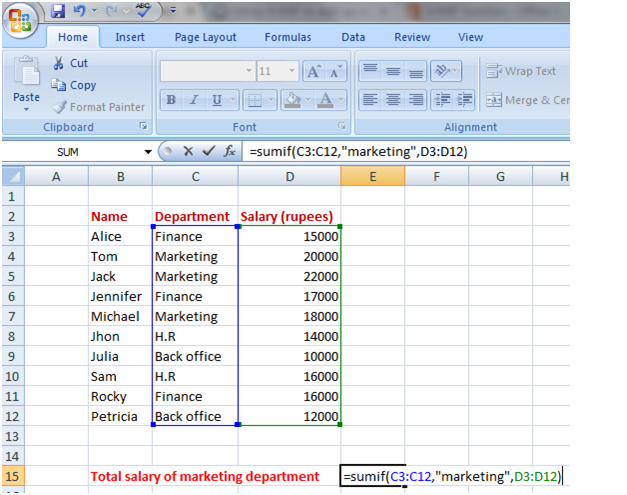The height and width of the screenshot is (495, 627).
Task: Click the cell containing Jennifer
Action: (120, 296)
